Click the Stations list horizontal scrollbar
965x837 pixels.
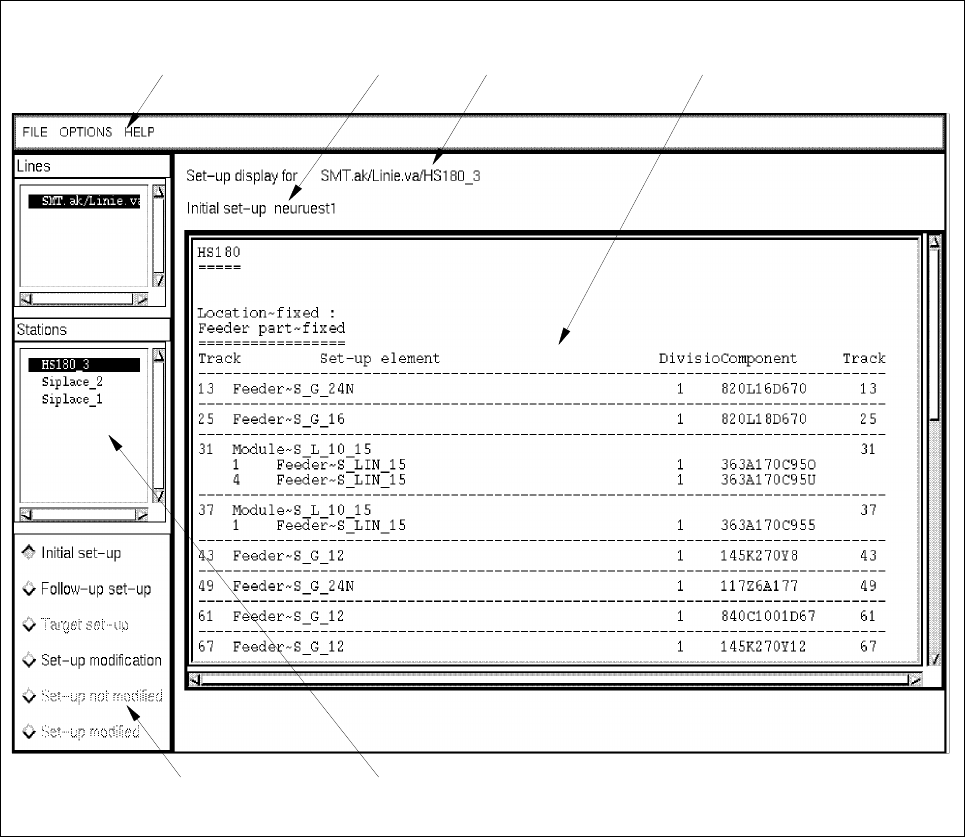click(84, 515)
